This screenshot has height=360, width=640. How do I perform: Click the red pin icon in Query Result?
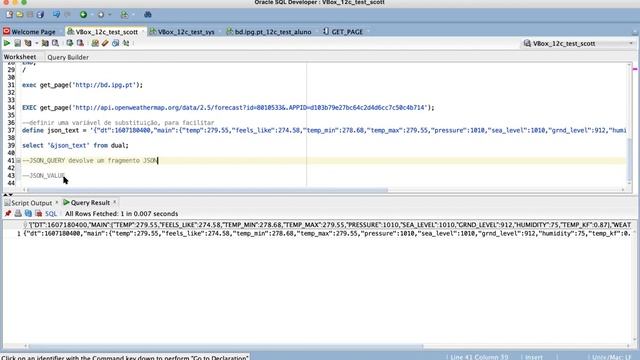[8, 213]
